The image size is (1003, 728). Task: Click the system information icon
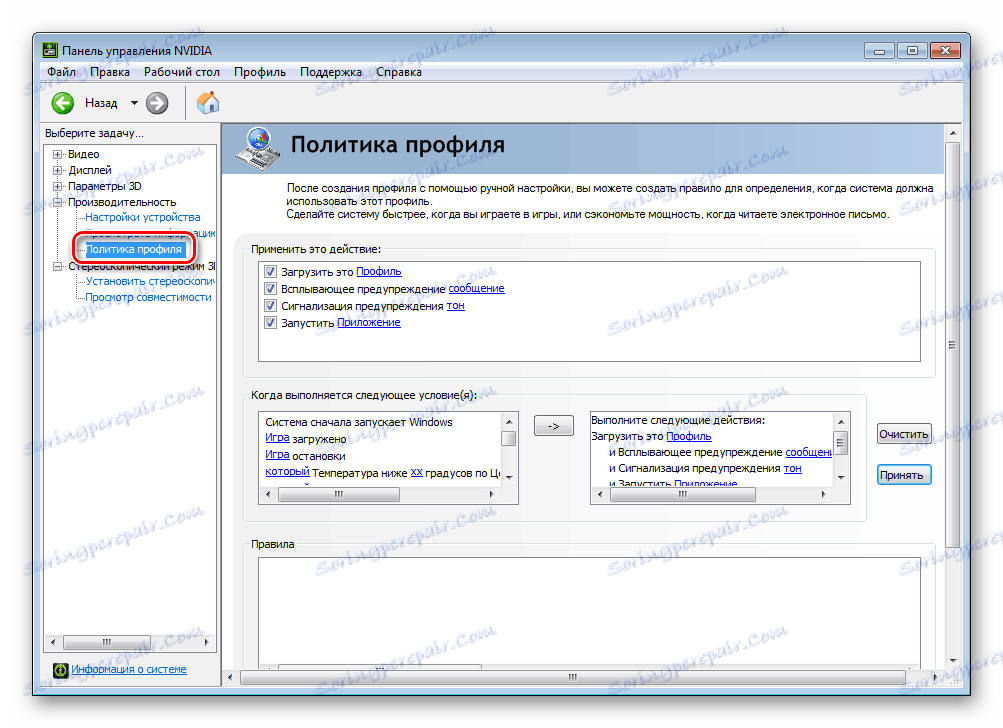(x=61, y=670)
